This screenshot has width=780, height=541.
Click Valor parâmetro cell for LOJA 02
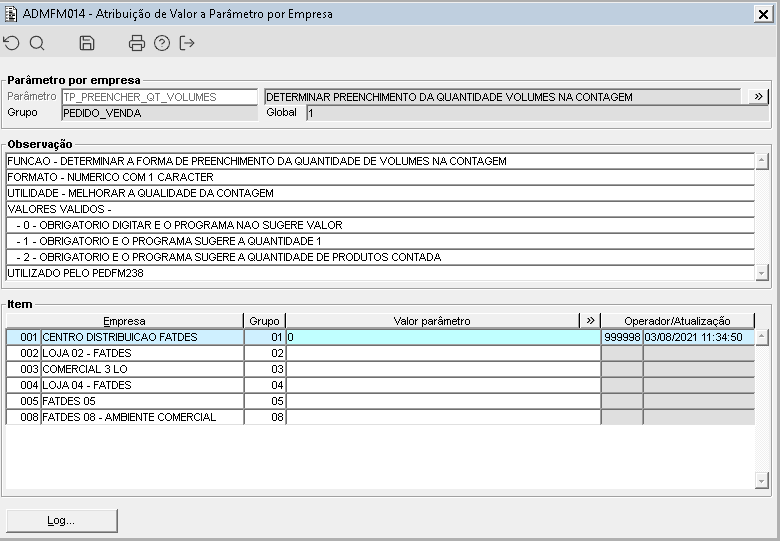coord(443,353)
